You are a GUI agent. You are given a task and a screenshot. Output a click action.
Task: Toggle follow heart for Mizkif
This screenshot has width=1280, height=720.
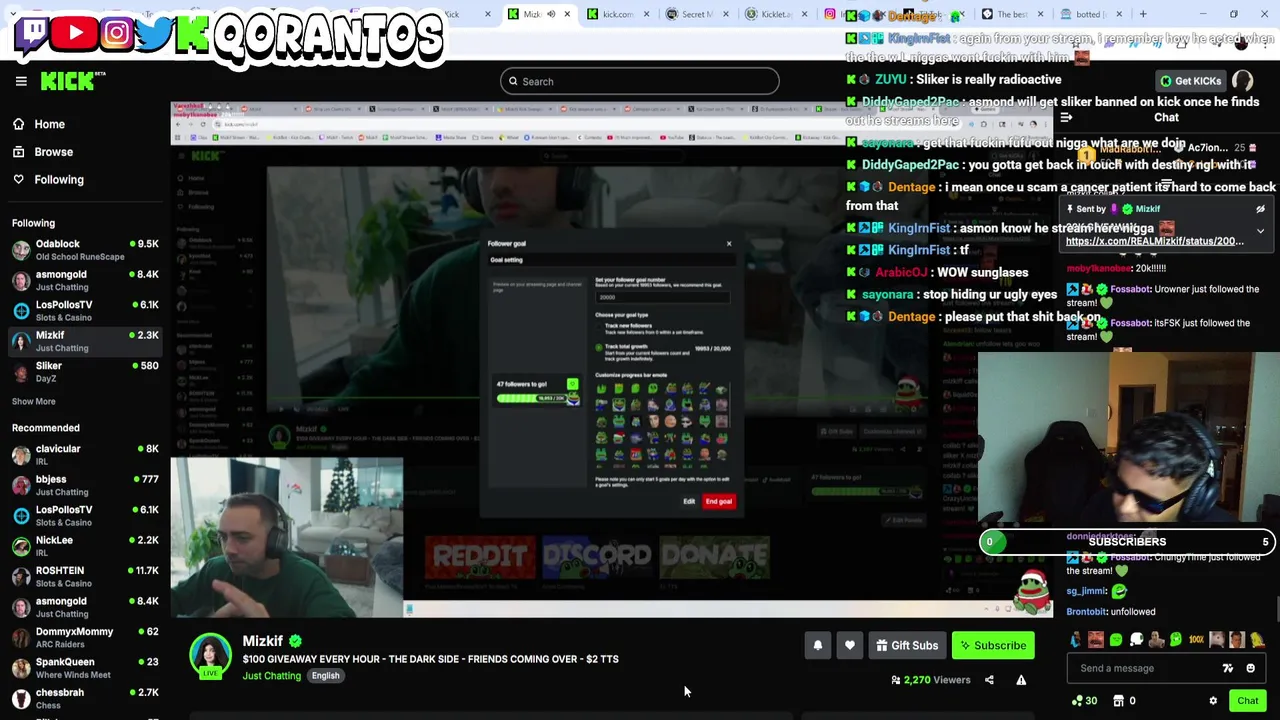pyautogui.click(x=850, y=646)
